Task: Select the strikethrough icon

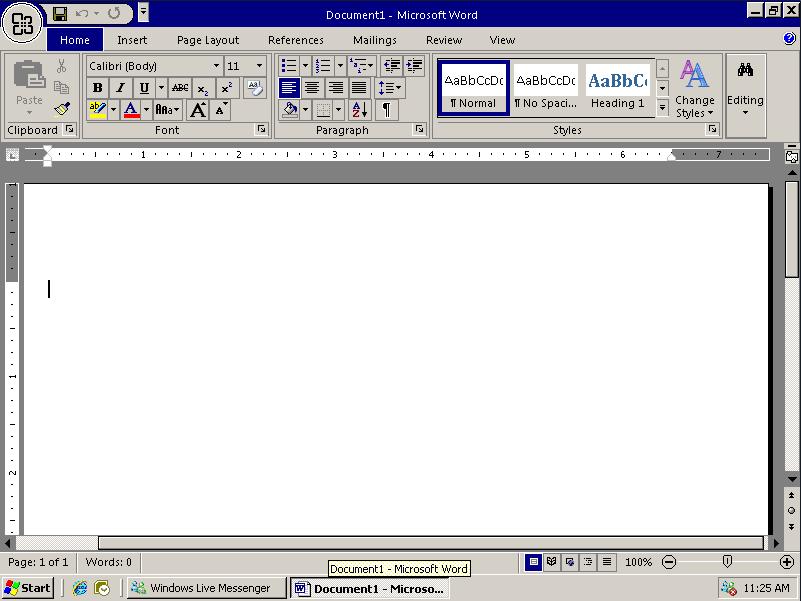Action: coord(181,87)
